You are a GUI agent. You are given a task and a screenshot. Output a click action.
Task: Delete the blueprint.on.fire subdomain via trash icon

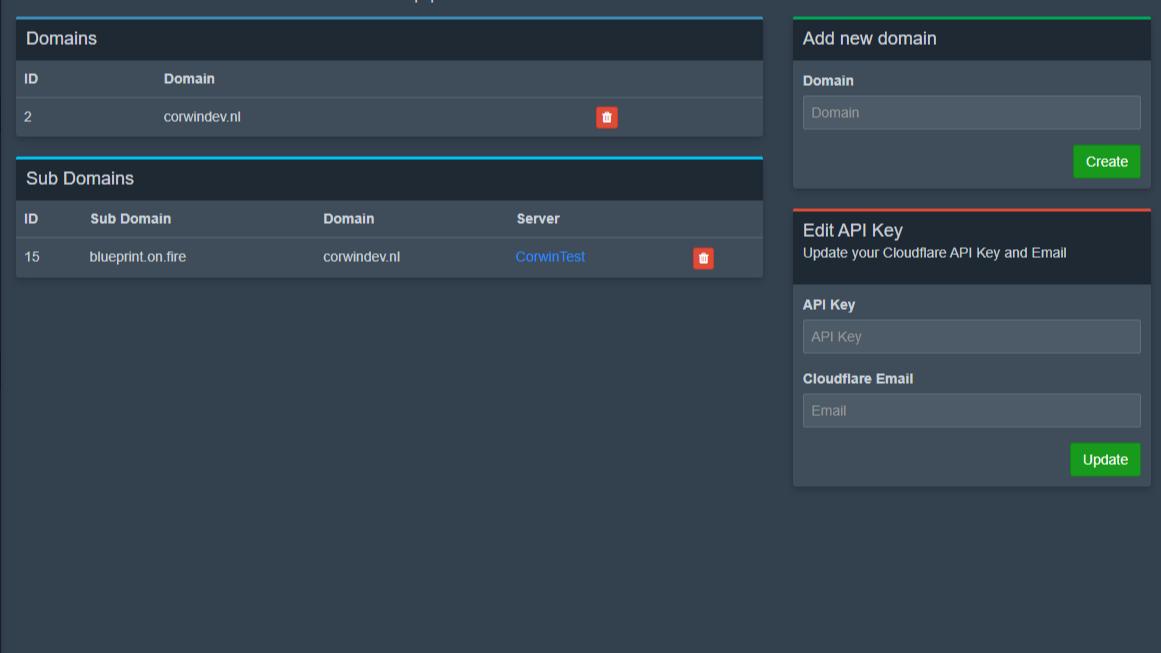tap(703, 258)
